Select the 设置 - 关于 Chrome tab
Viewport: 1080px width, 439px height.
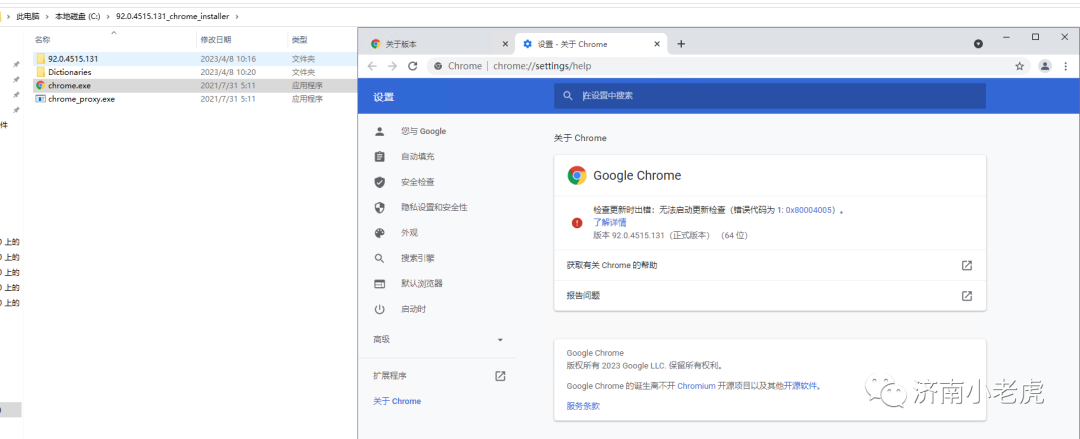591,44
